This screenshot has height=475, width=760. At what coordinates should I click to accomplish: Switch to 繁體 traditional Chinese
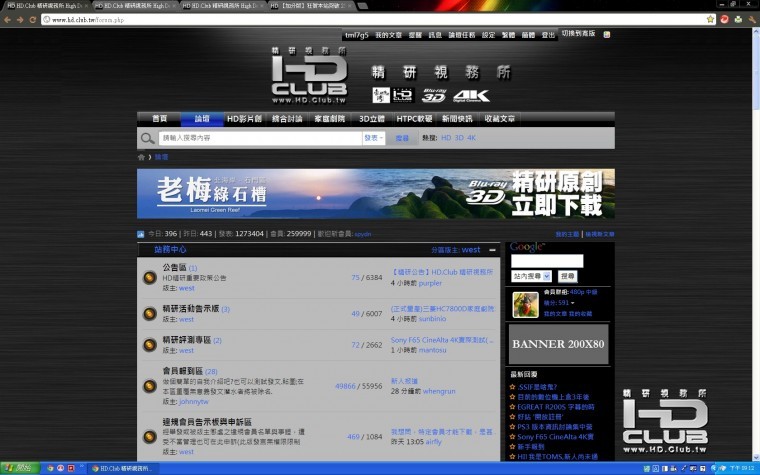coord(508,35)
